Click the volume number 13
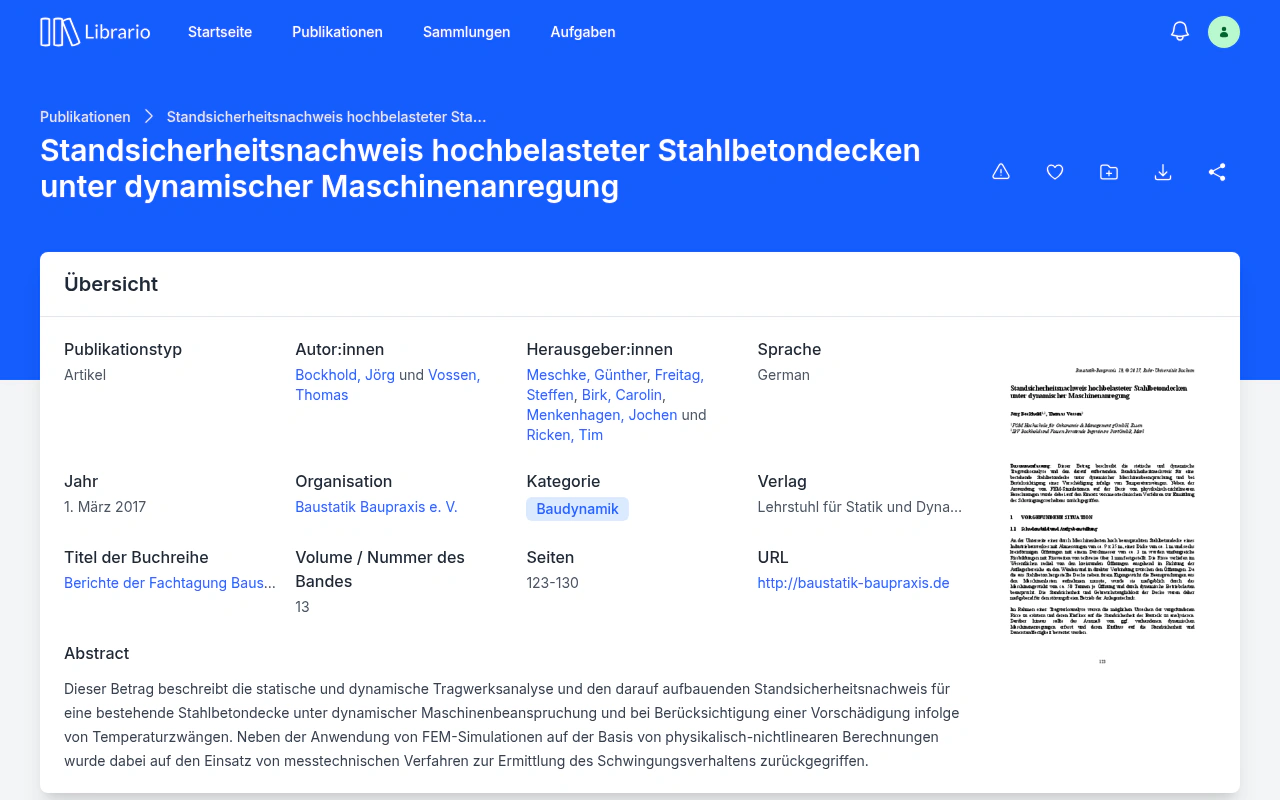Image resolution: width=1280 pixels, height=800 pixels. (x=302, y=607)
